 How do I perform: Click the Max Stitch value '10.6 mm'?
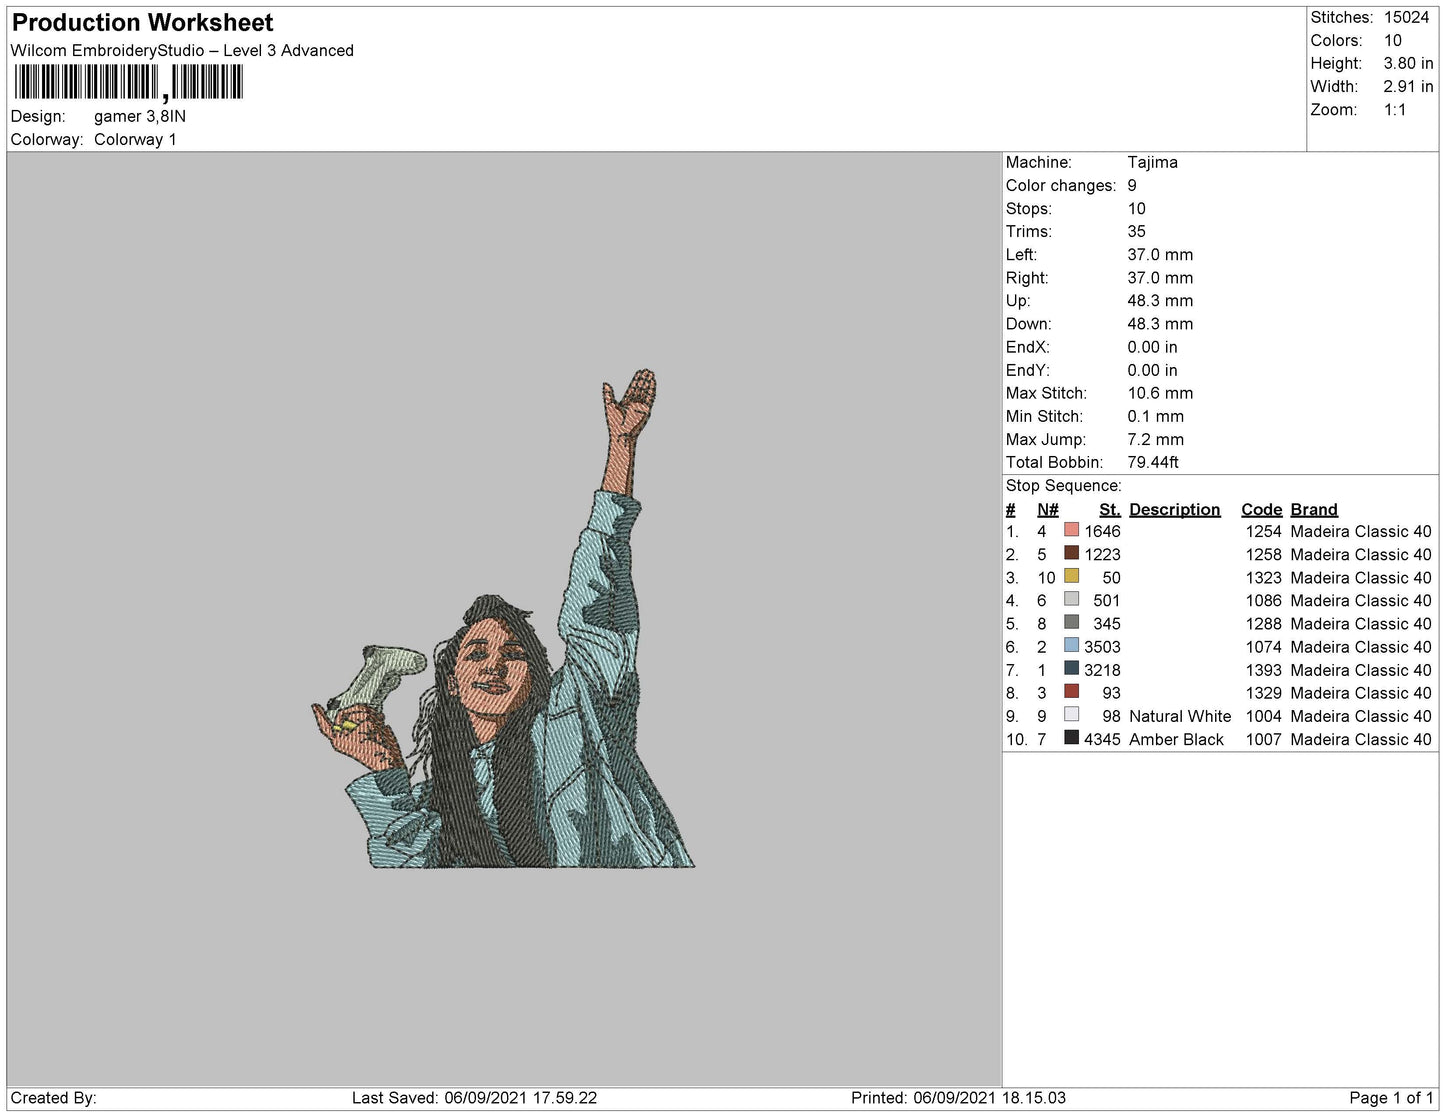click(x=1160, y=393)
